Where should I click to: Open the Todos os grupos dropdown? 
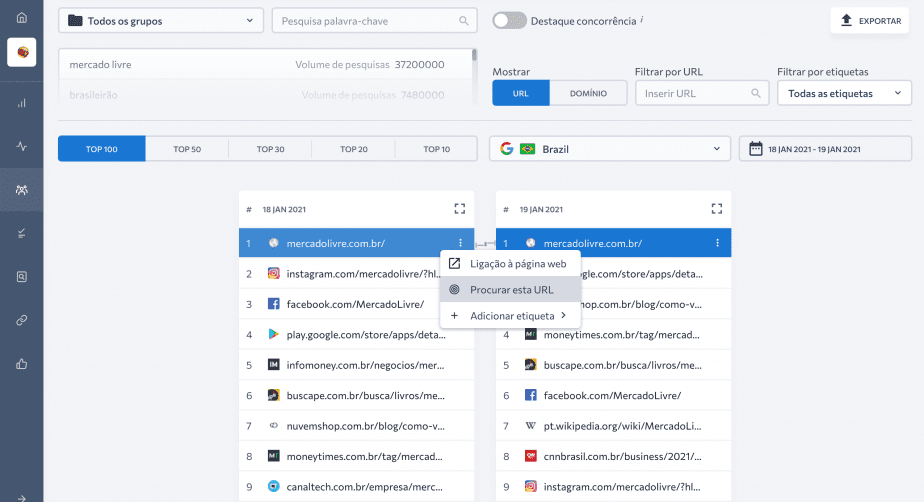(x=161, y=21)
